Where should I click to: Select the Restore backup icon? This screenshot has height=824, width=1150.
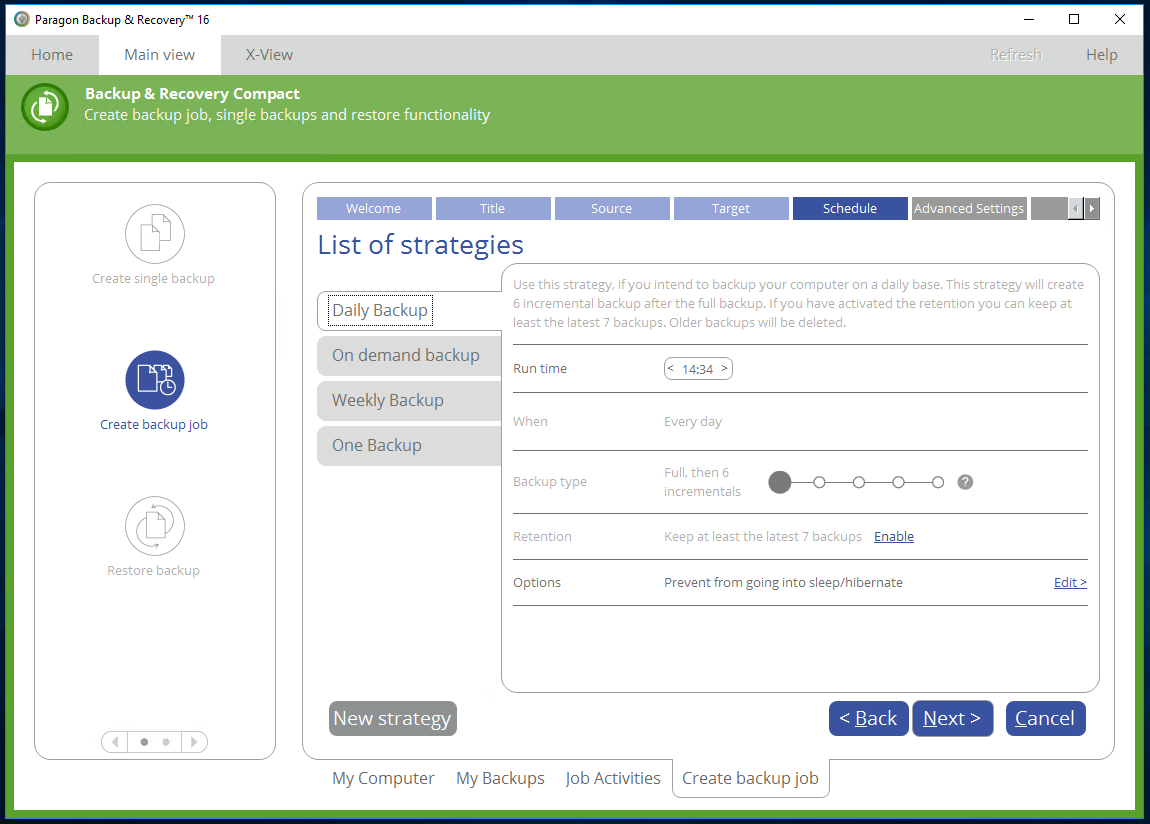[154, 525]
